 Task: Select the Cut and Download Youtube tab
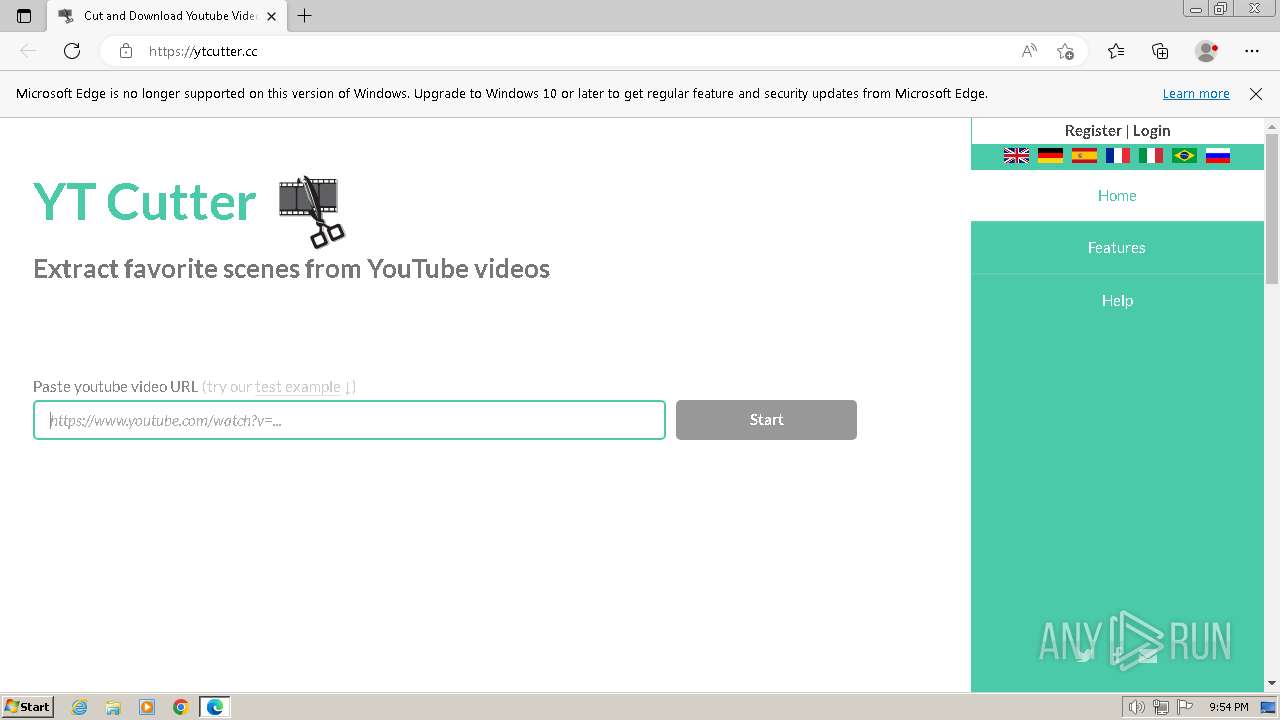click(166, 16)
